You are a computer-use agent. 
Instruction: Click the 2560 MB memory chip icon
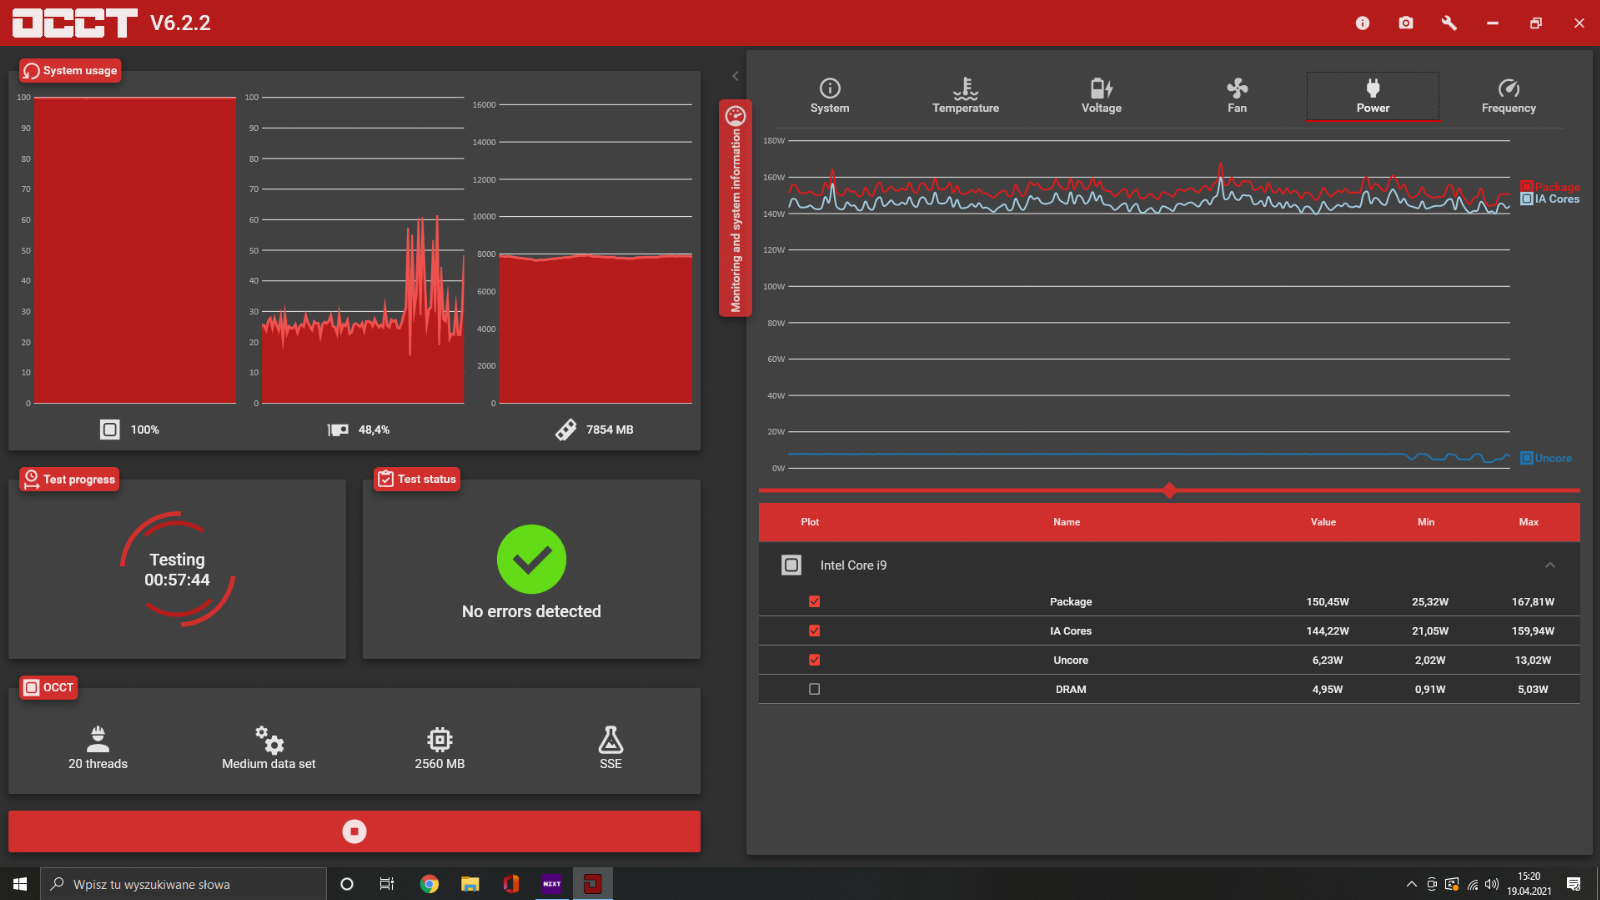click(x=440, y=739)
